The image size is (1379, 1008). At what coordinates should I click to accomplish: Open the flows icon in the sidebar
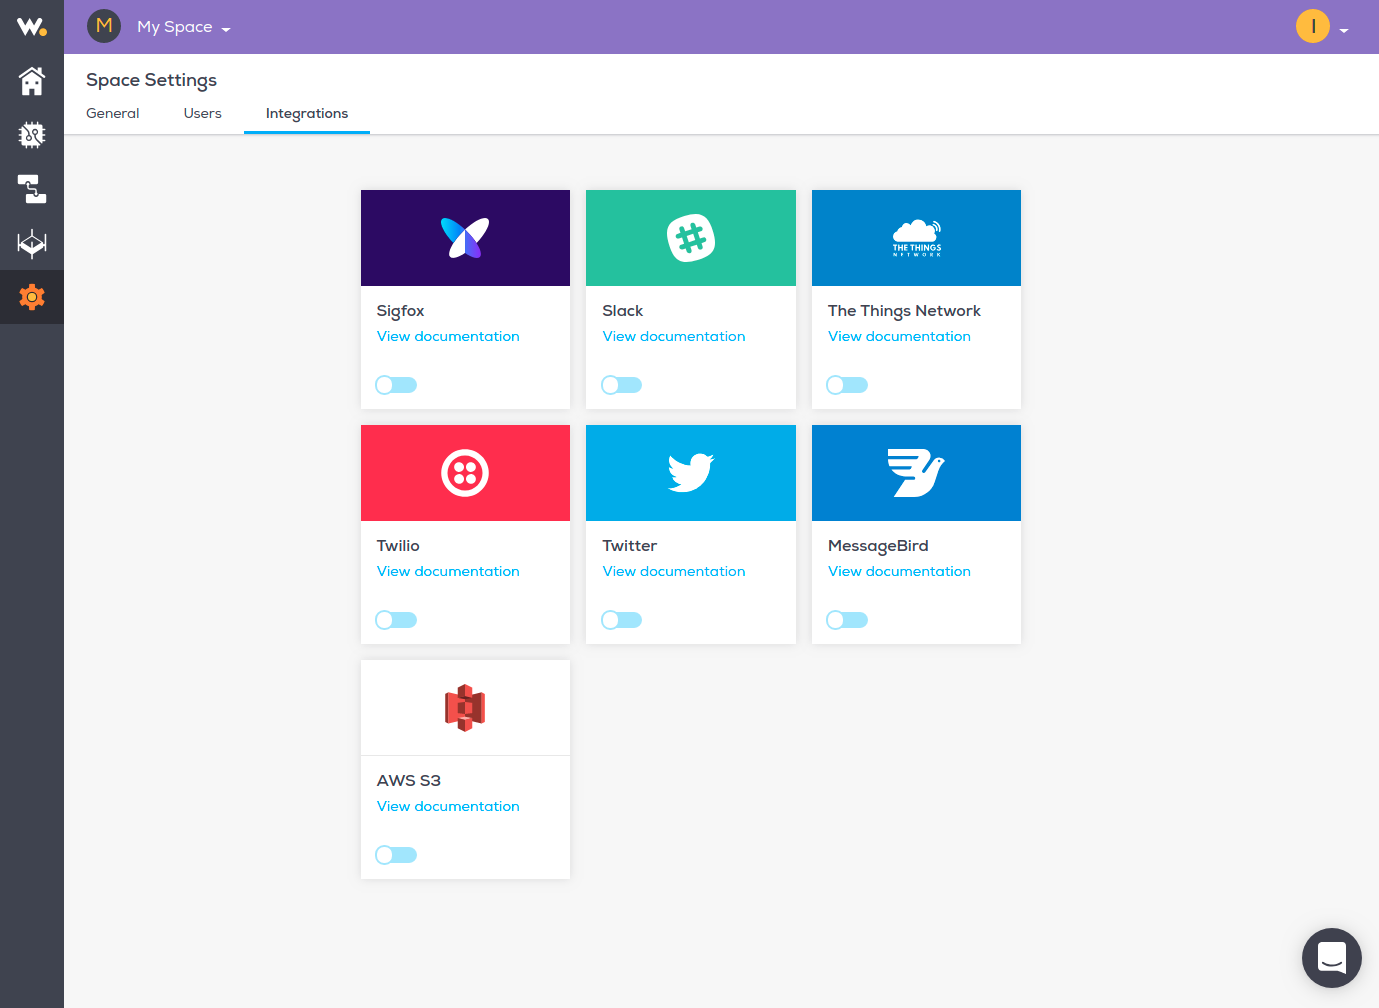(x=32, y=189)
